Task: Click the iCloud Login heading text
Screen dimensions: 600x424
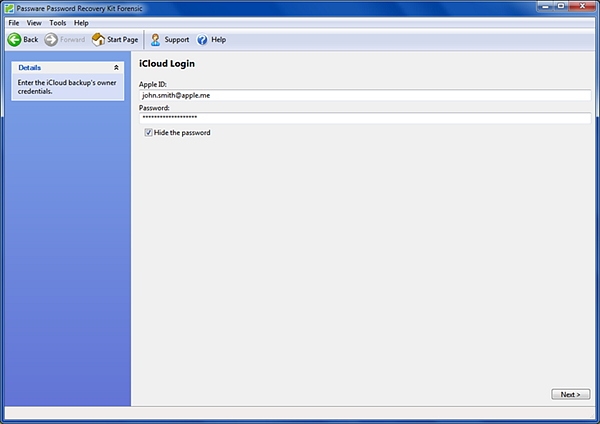Action: point(167,64)
